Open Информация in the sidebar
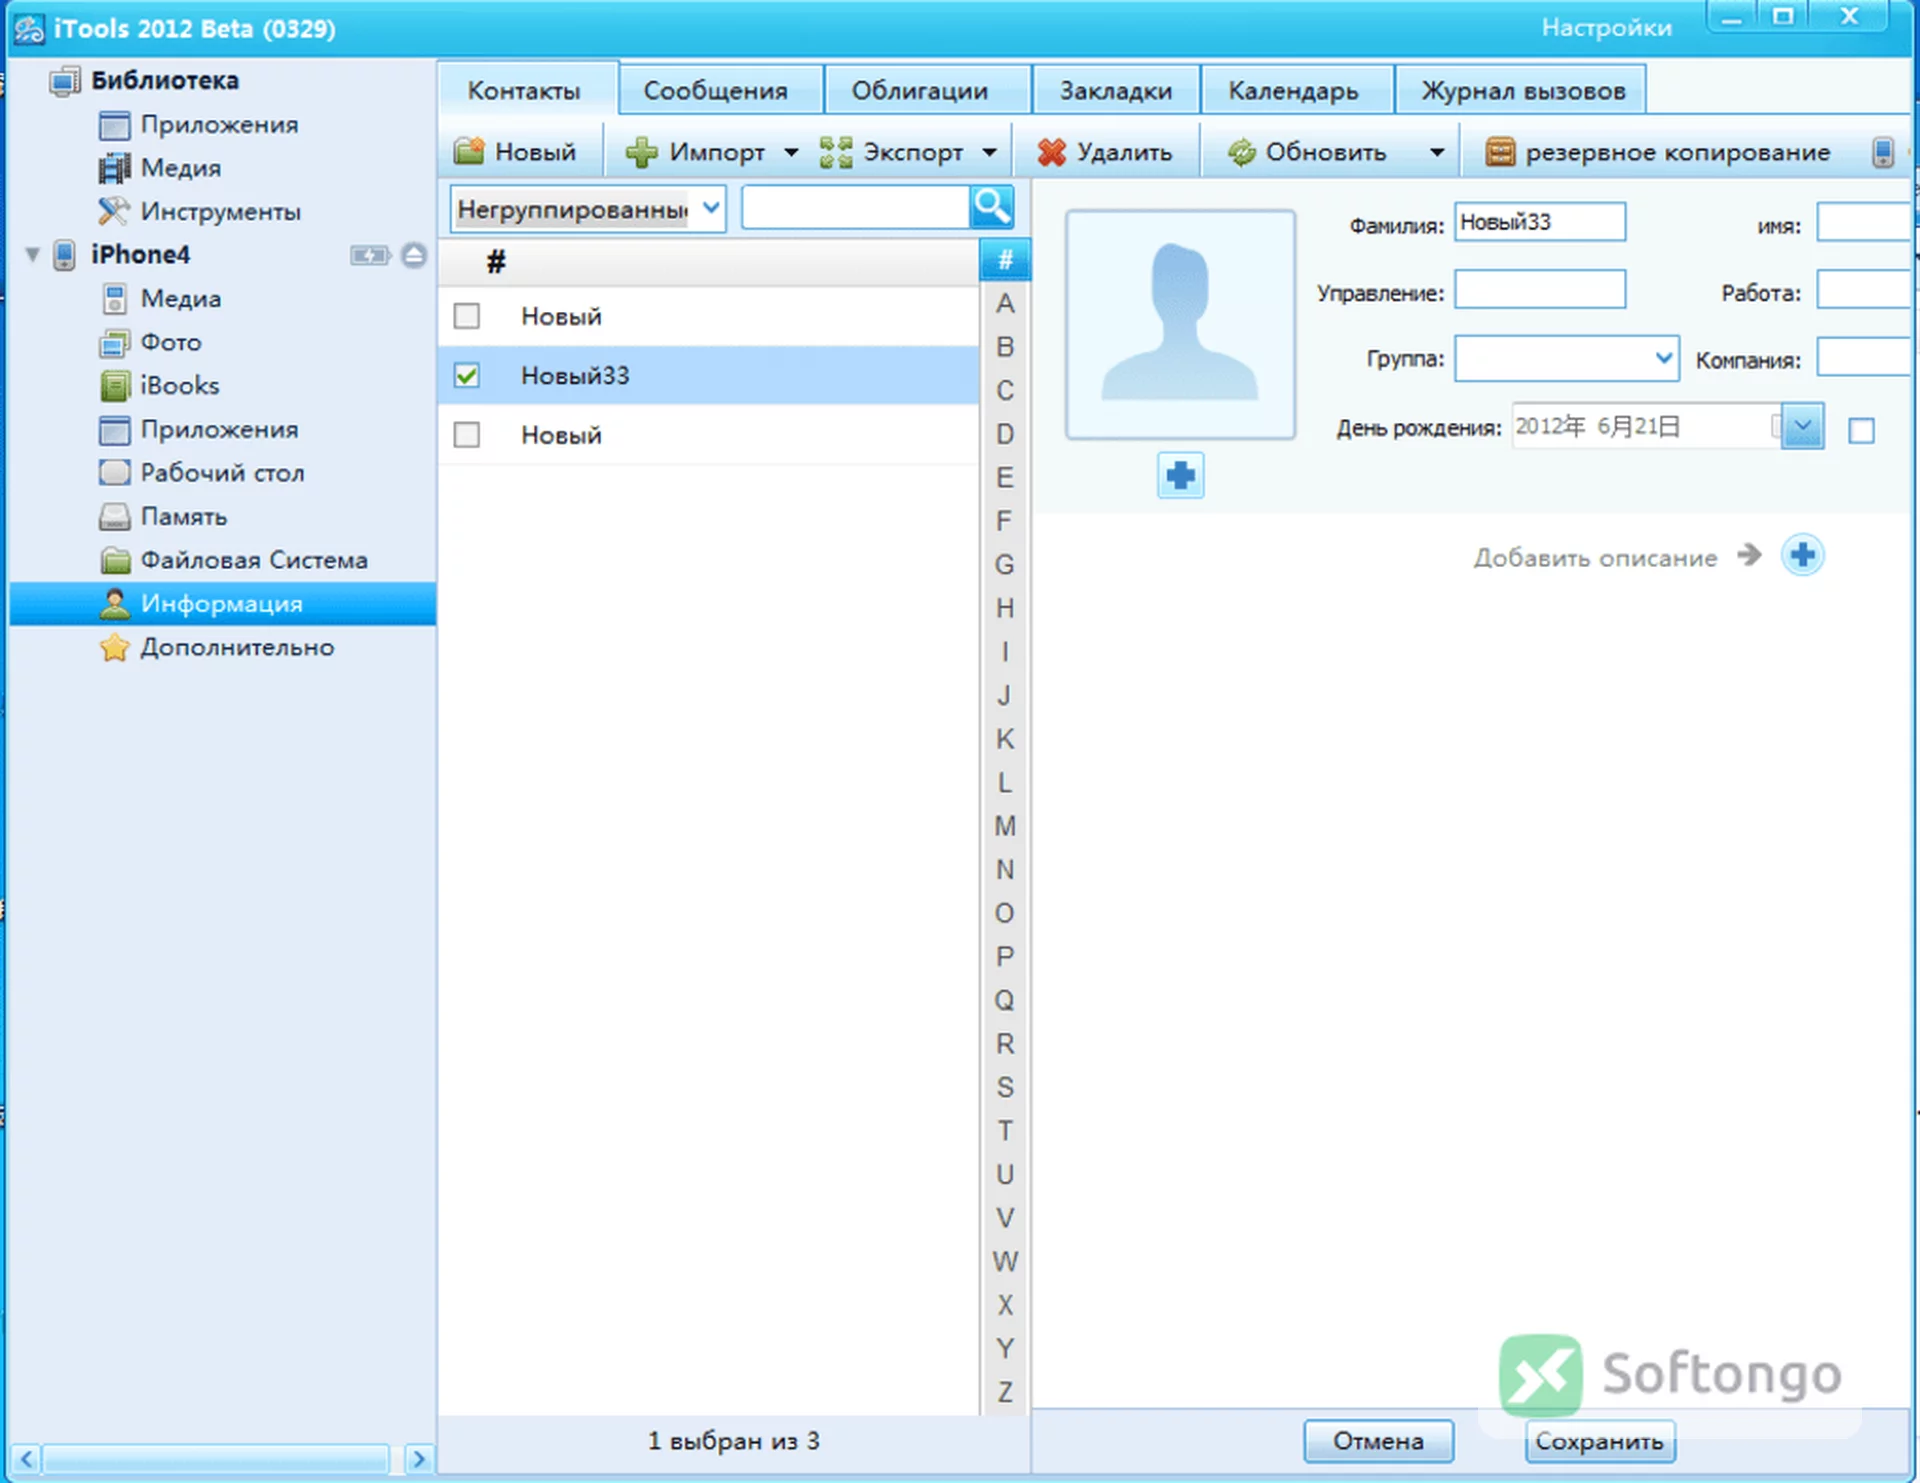Image resolution: width=1920 pixels, height=1483 pixels. pyautogui.click(x=222, y=603)
